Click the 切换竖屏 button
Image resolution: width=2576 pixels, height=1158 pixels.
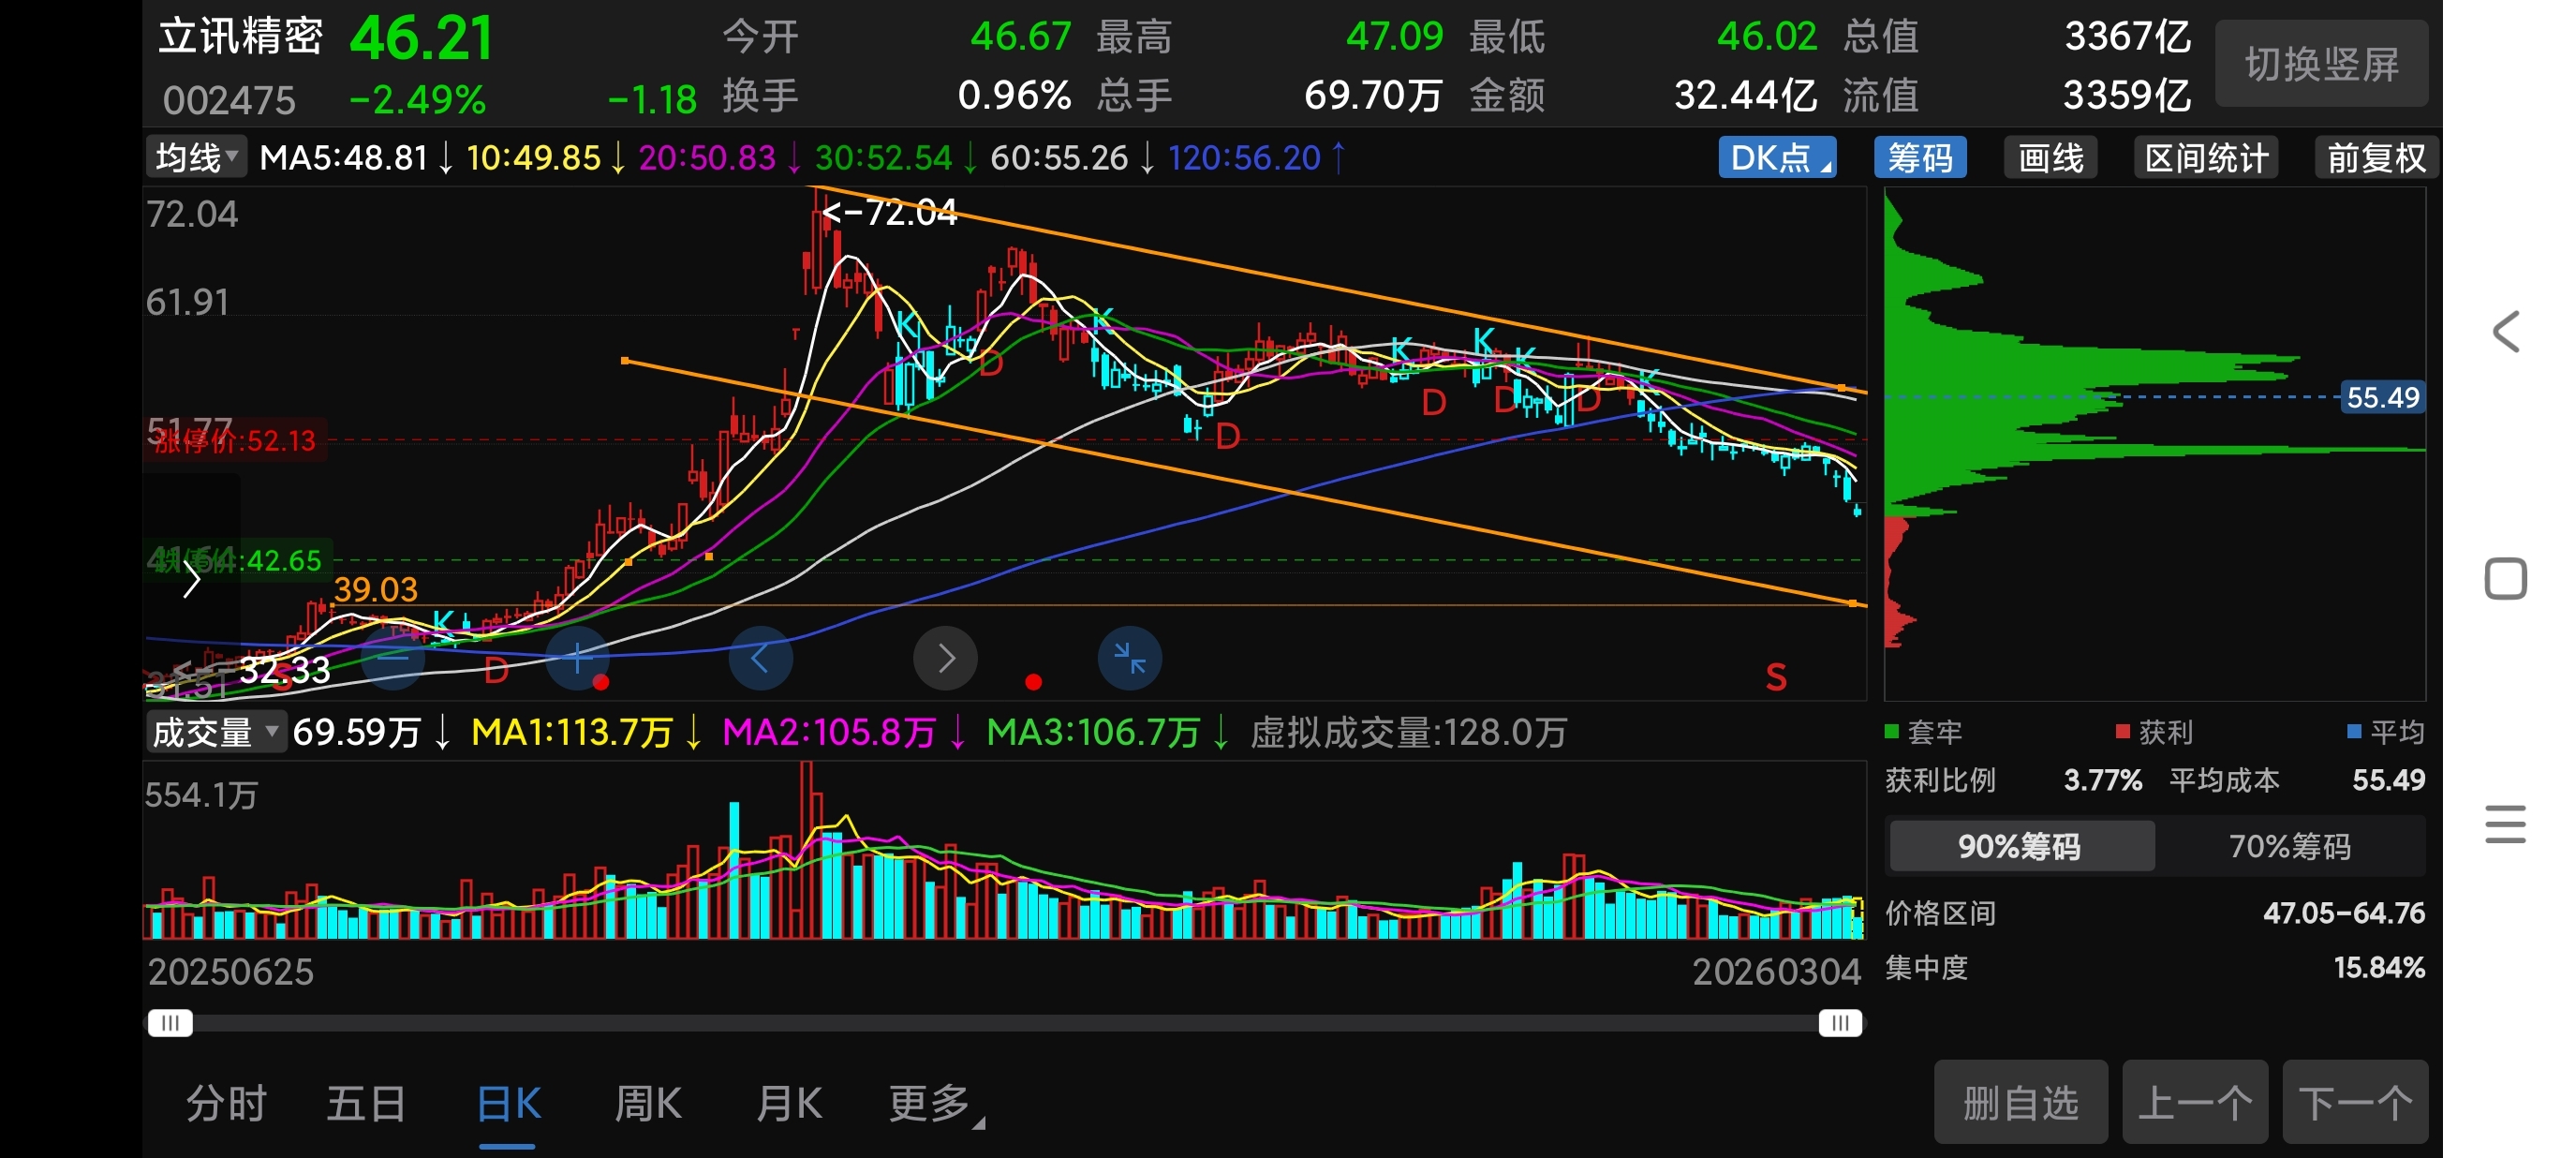click(2321, 64)
